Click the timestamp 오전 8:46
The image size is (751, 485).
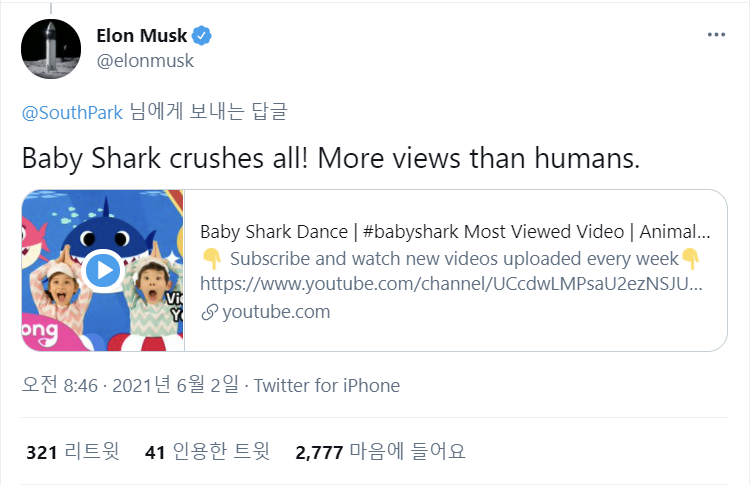(x=58, y=385)
